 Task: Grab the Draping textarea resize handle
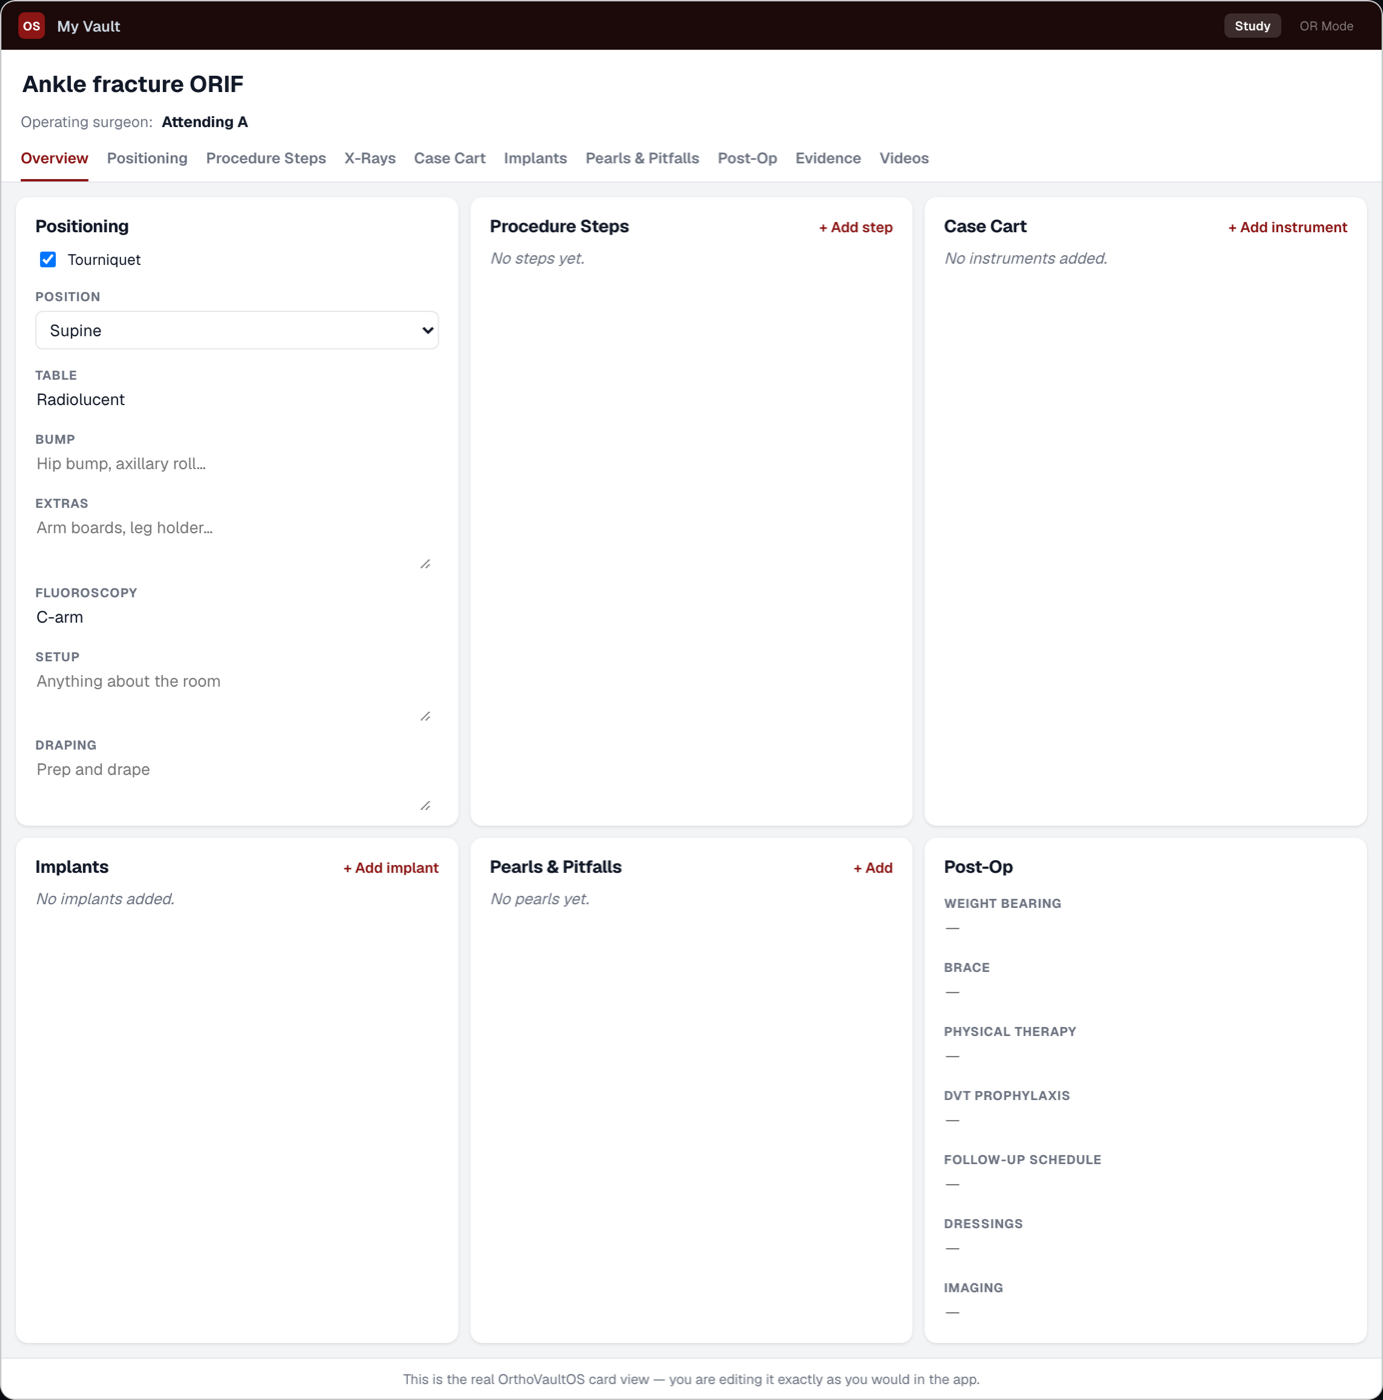[x=425, y=805]
